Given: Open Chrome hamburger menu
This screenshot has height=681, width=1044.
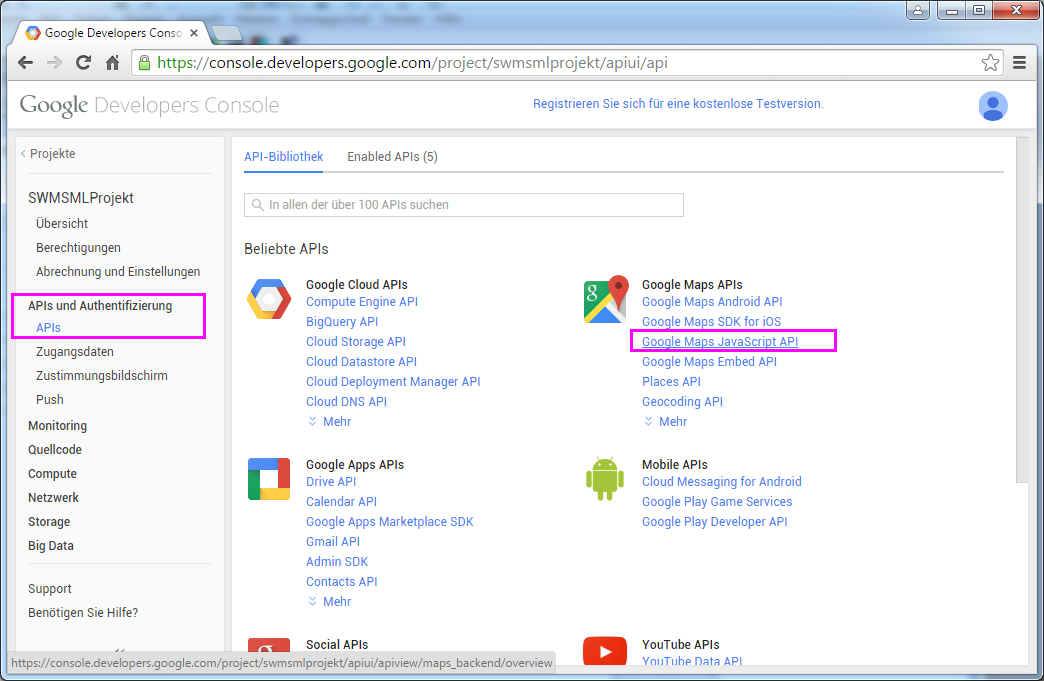Looking at the screenshot, I should coord(1020,63).
